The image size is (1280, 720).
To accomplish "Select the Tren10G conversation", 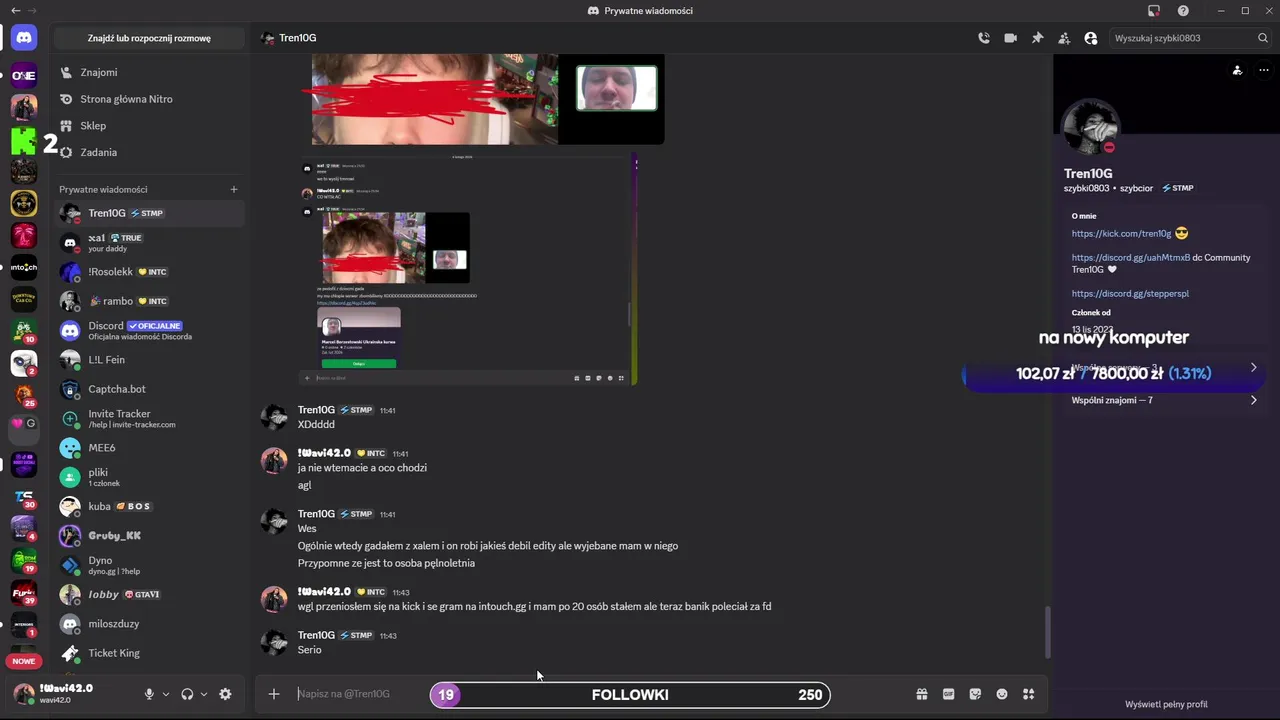I will 149,213.
